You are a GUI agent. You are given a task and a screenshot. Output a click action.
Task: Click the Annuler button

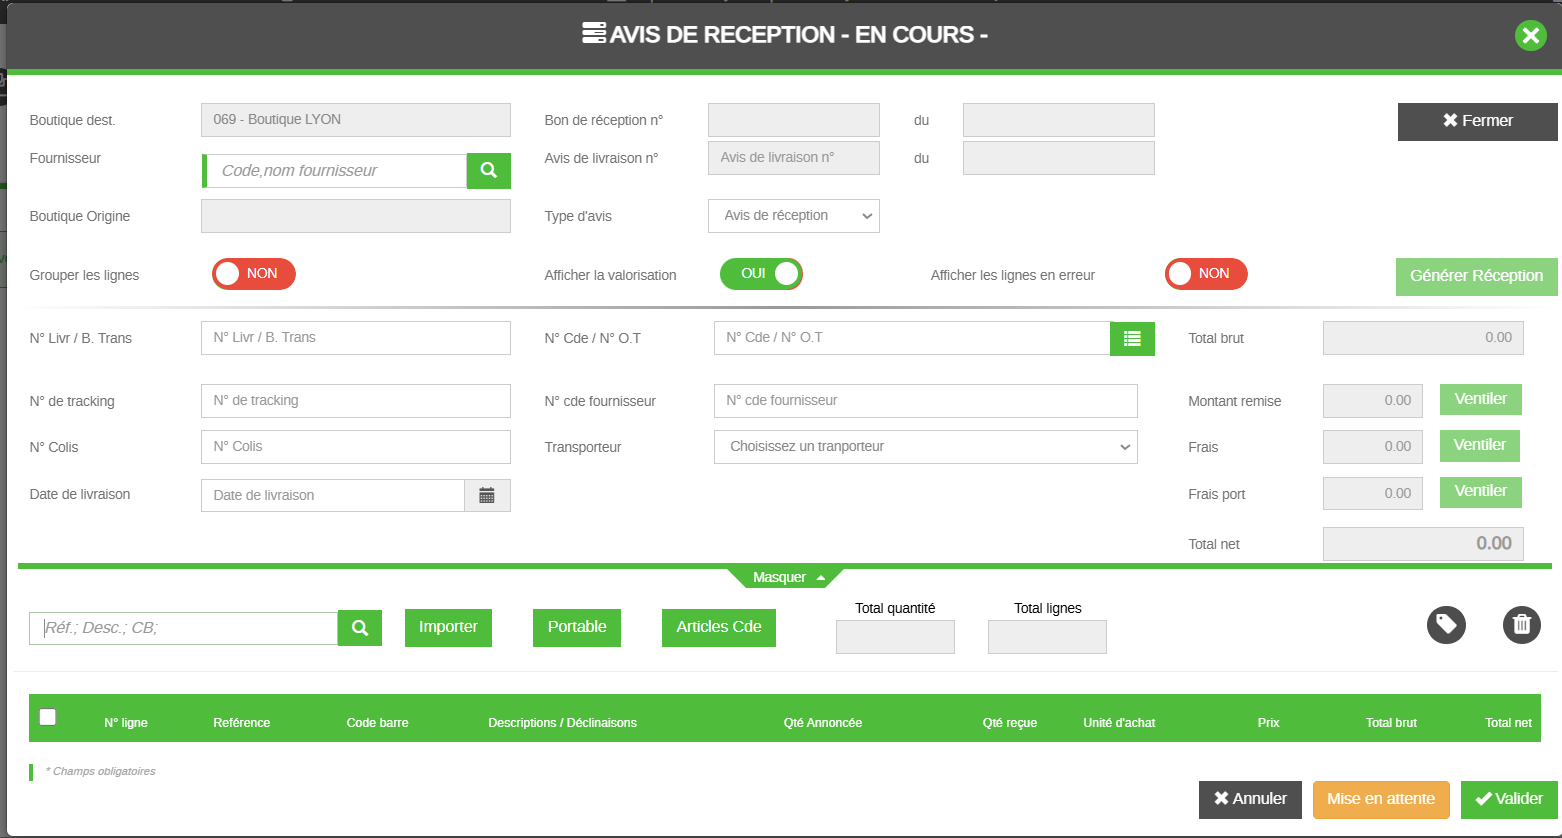tap(1250, 799)
